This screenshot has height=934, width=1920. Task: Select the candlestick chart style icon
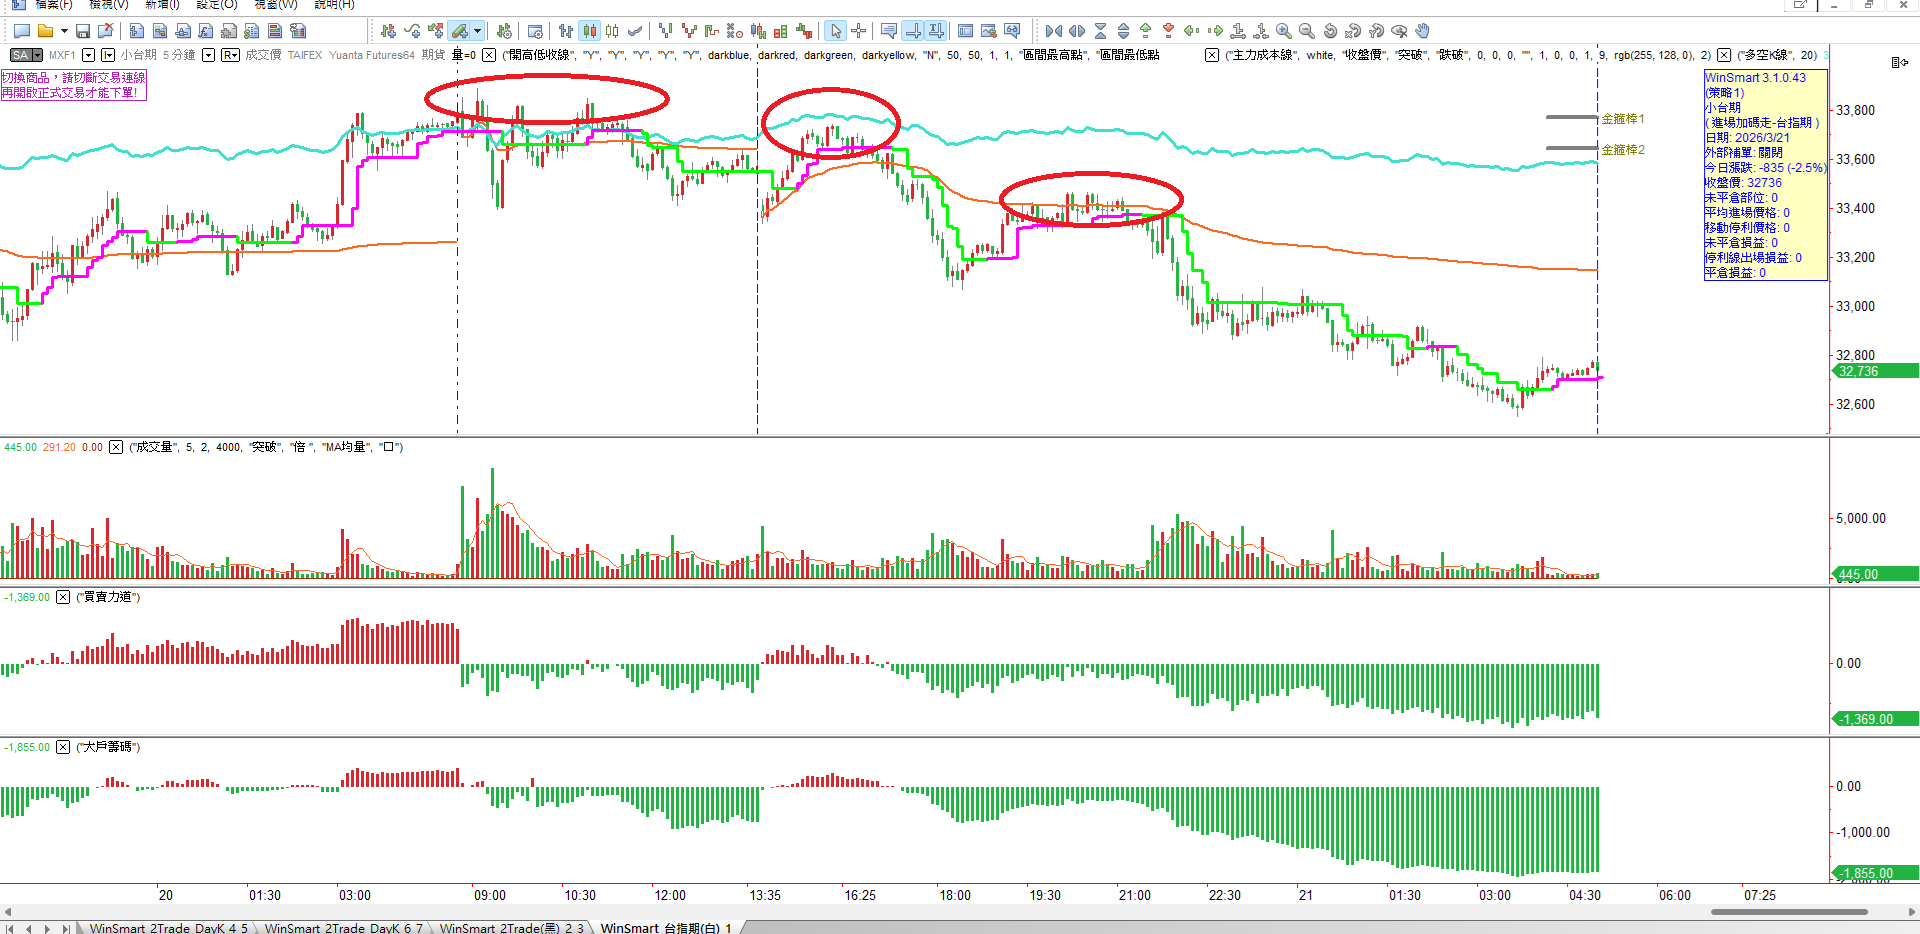coord(590,31)
